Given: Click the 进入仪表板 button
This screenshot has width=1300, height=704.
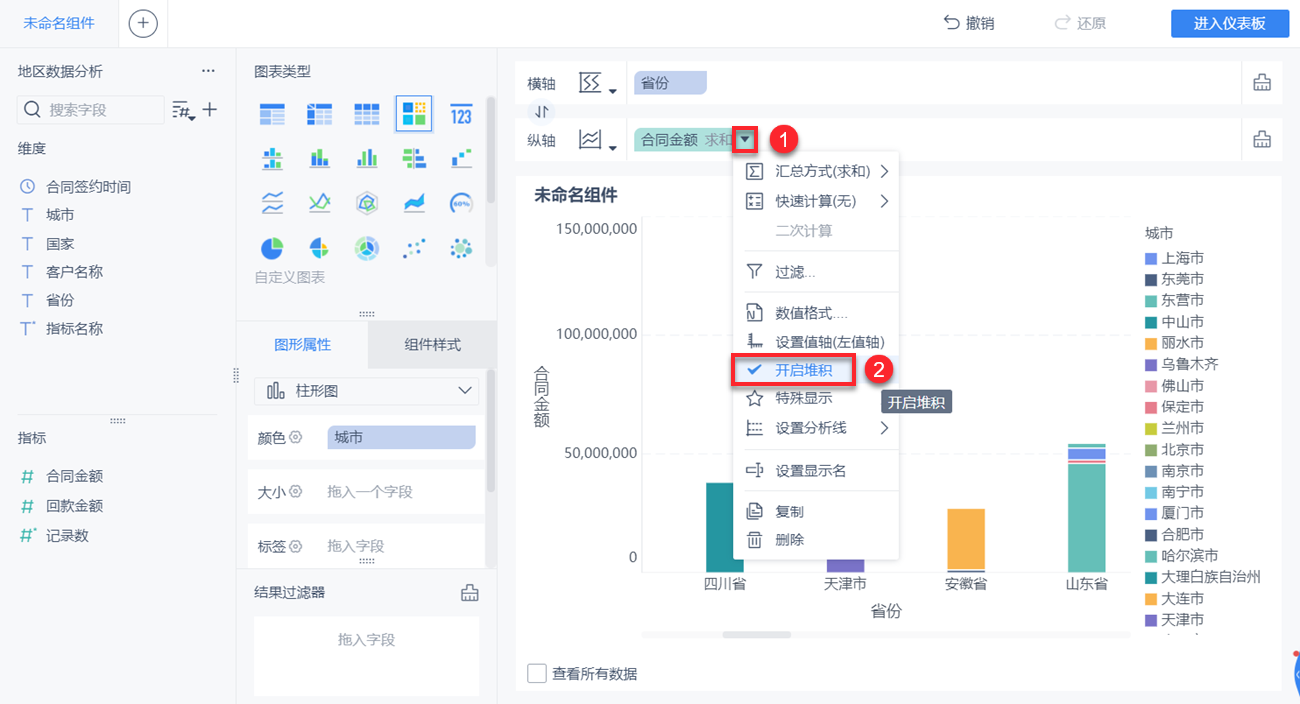Looking at the screenshot, I should click(x=1229, y=24).
